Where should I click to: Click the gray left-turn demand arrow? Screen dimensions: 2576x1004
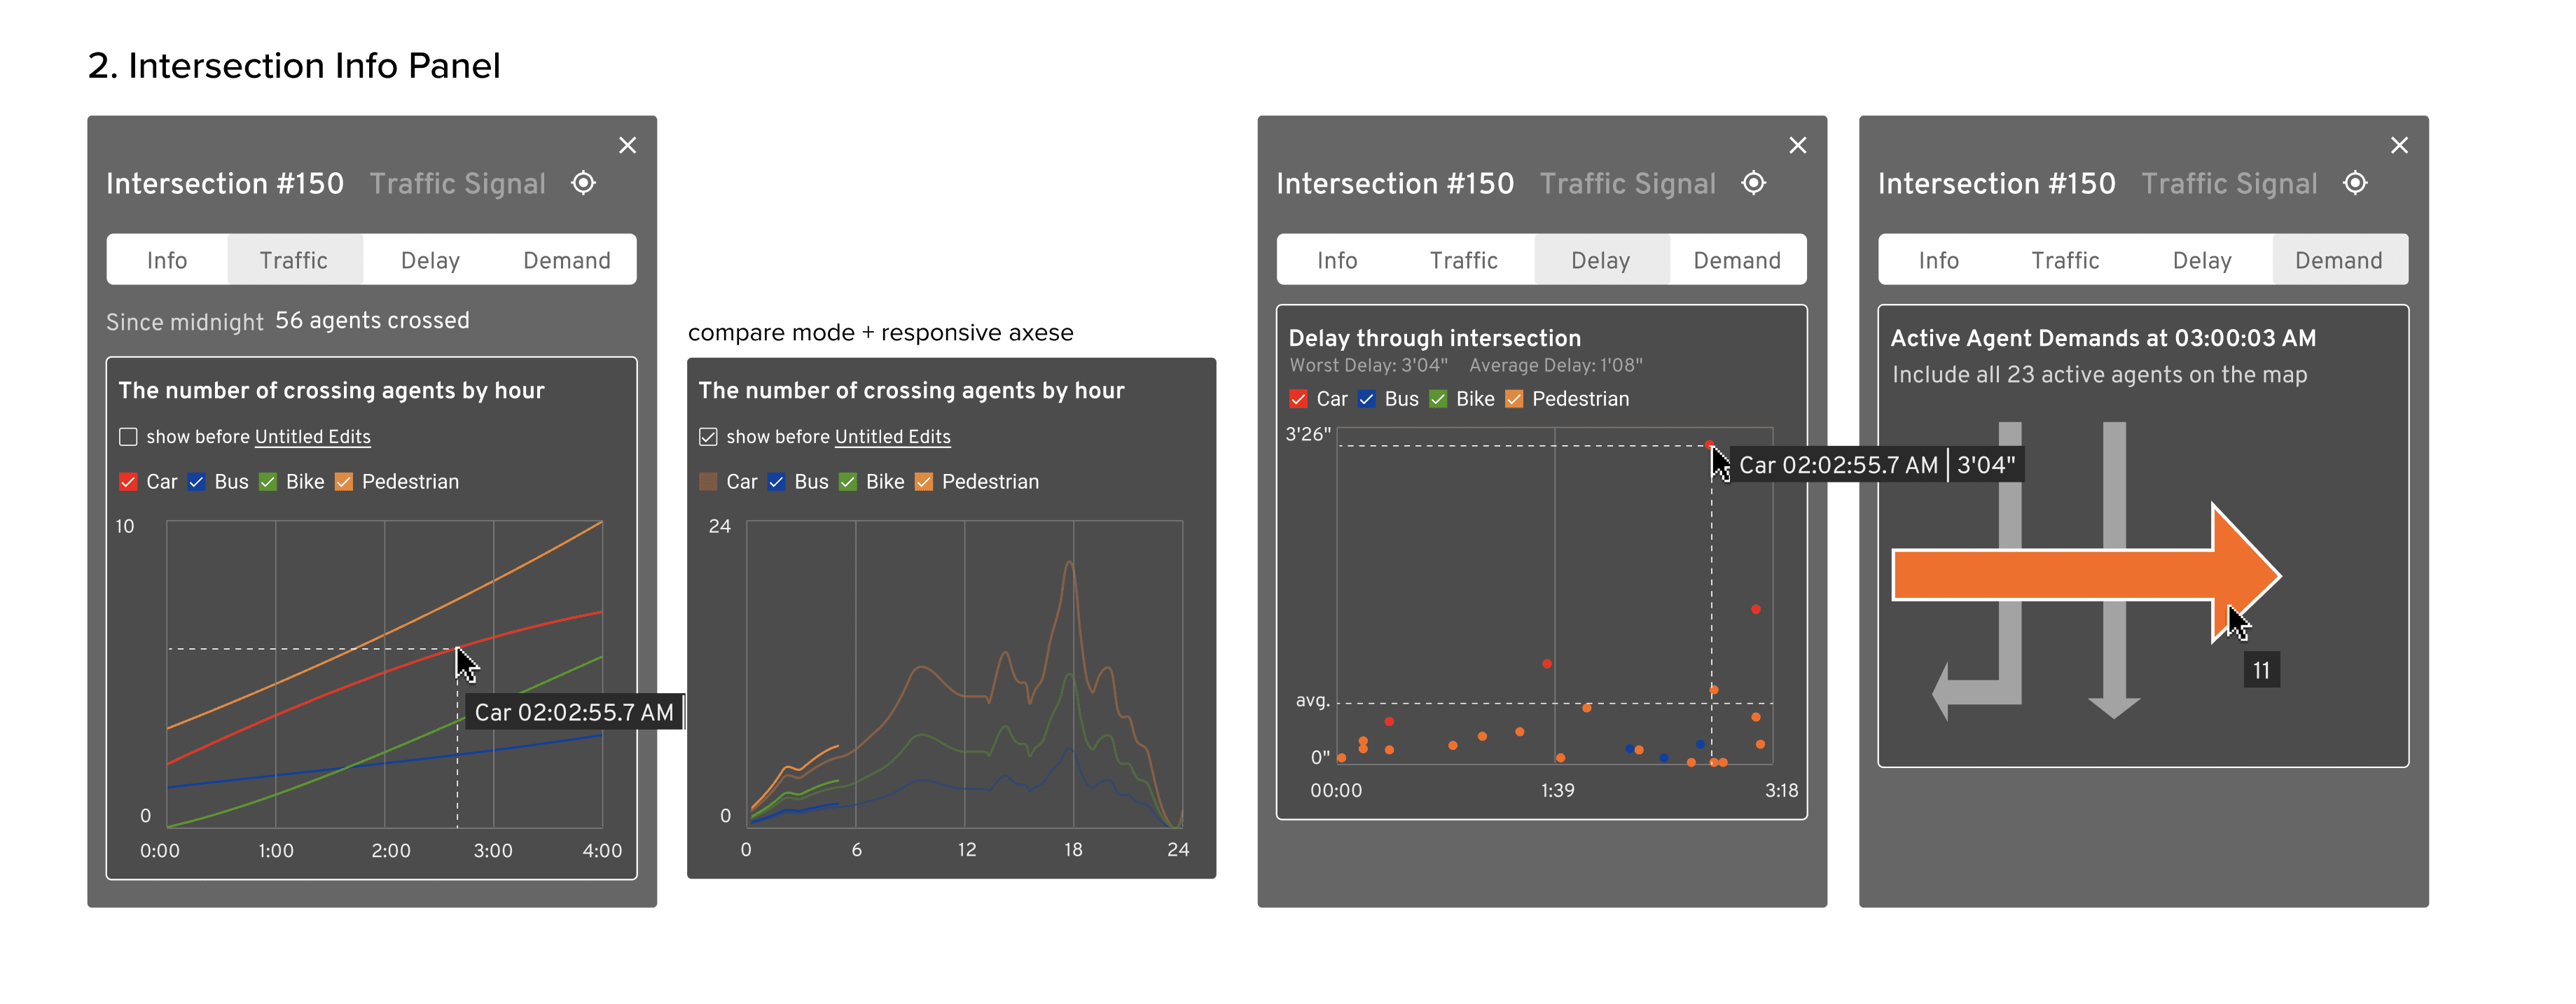click(1975, 690)
